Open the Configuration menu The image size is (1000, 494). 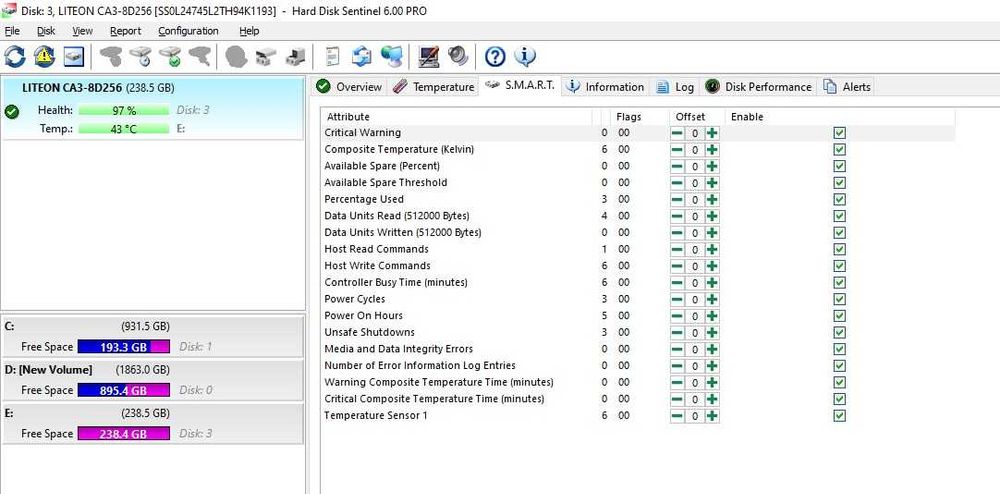click(x=188, y=31)
